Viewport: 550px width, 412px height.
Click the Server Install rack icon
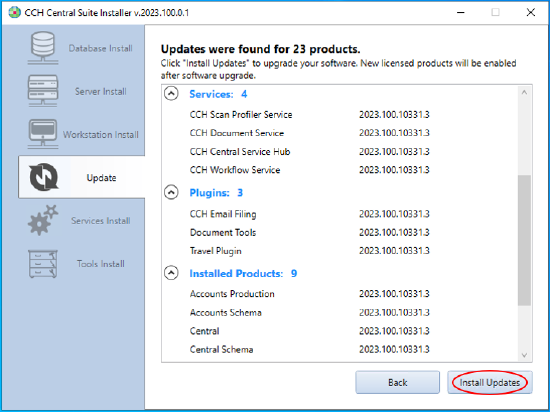tap(43, 91)
